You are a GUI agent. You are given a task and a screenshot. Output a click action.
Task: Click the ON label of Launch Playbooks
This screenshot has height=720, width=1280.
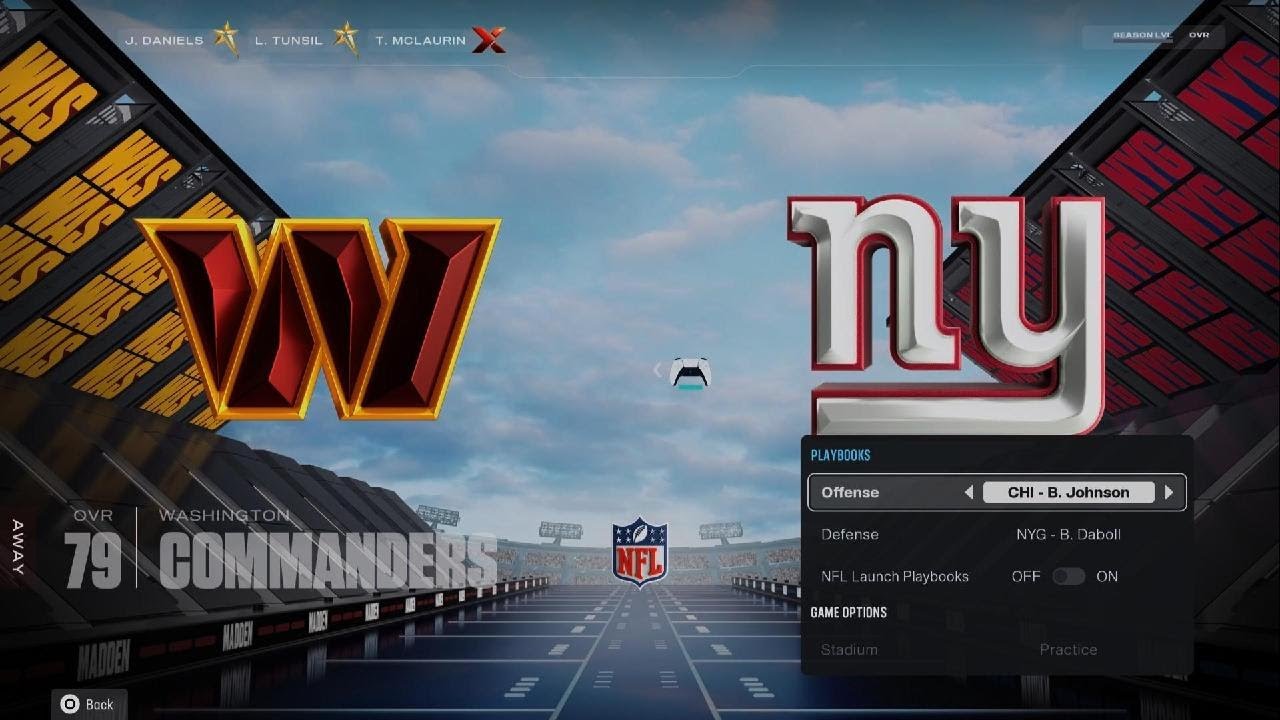pos(1107,576)
